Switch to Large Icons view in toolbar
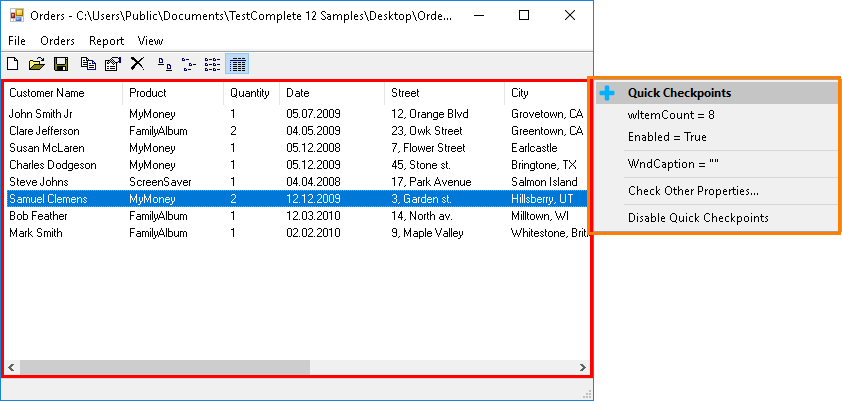 point(164,65)
